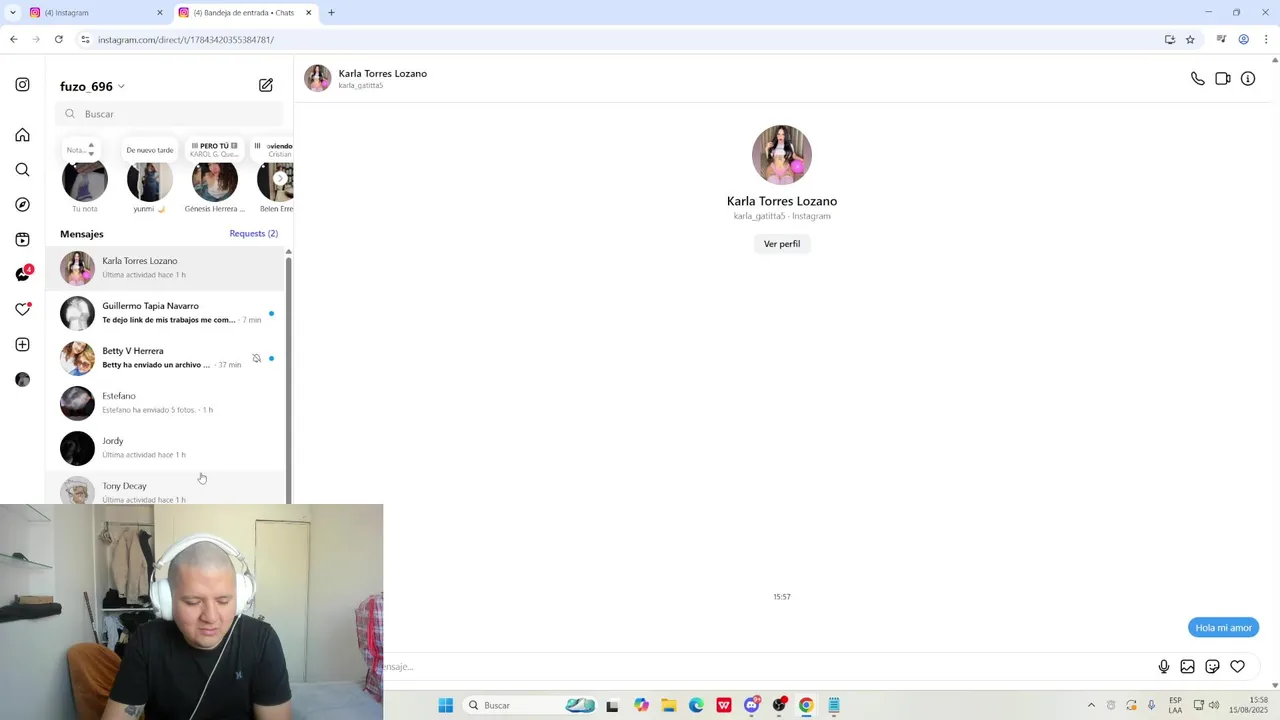
Task: Start a new message with compose icon
Action: pos(266,86)
